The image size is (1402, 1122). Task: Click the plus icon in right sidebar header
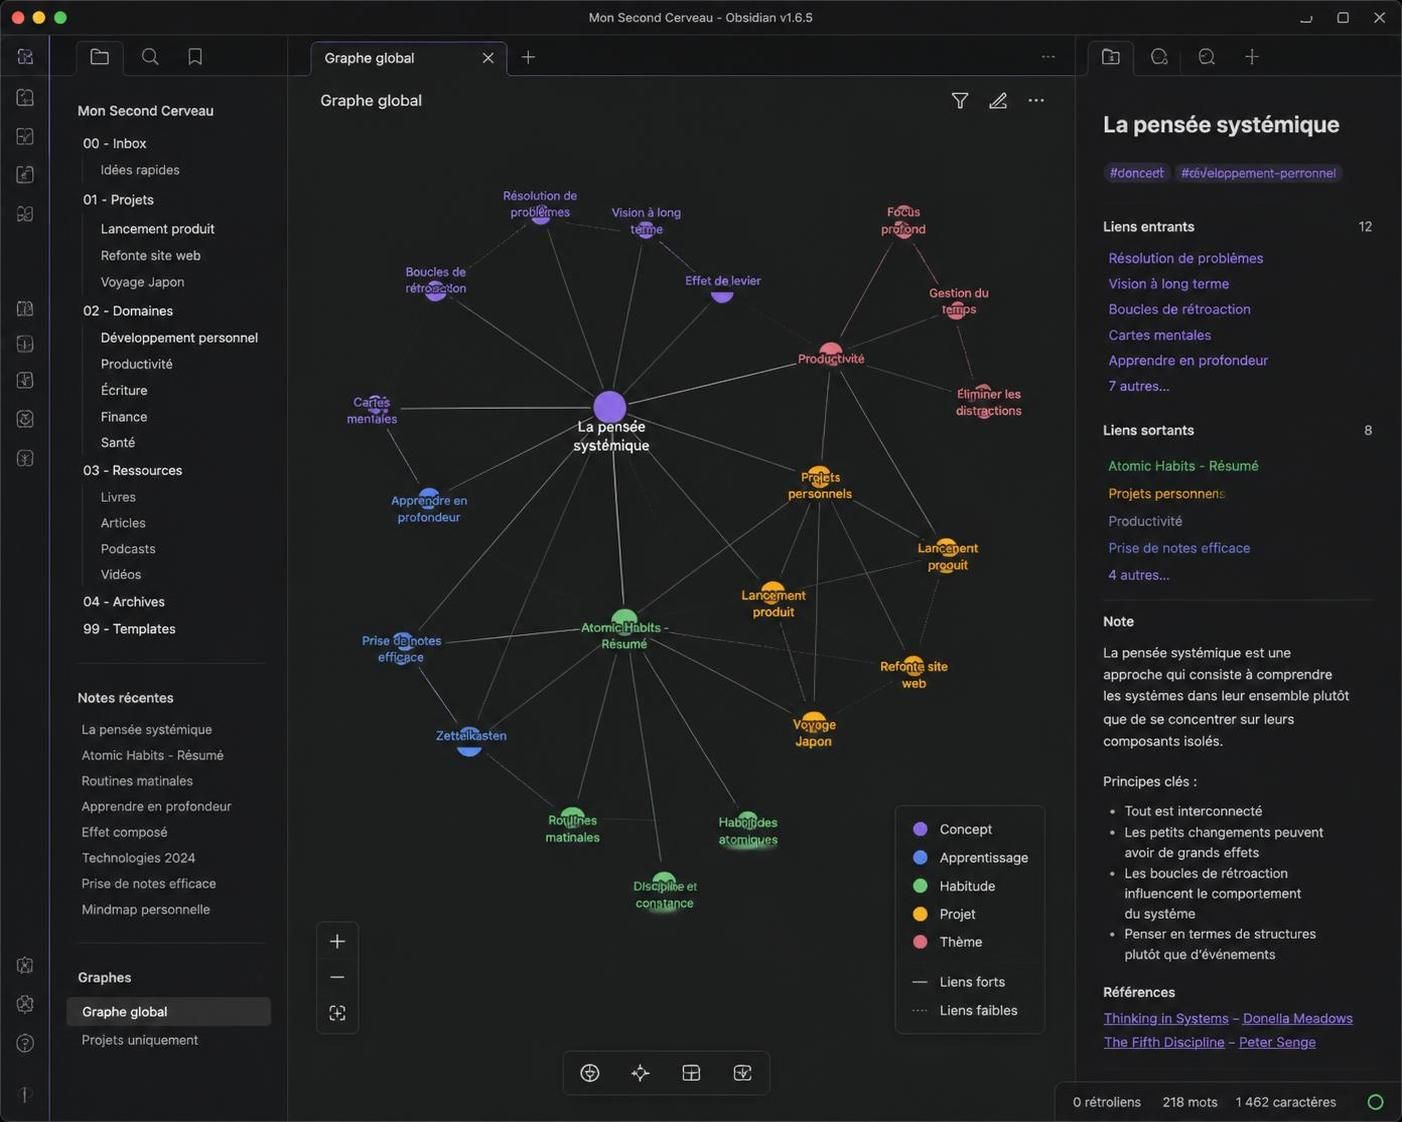point(1252,57)
